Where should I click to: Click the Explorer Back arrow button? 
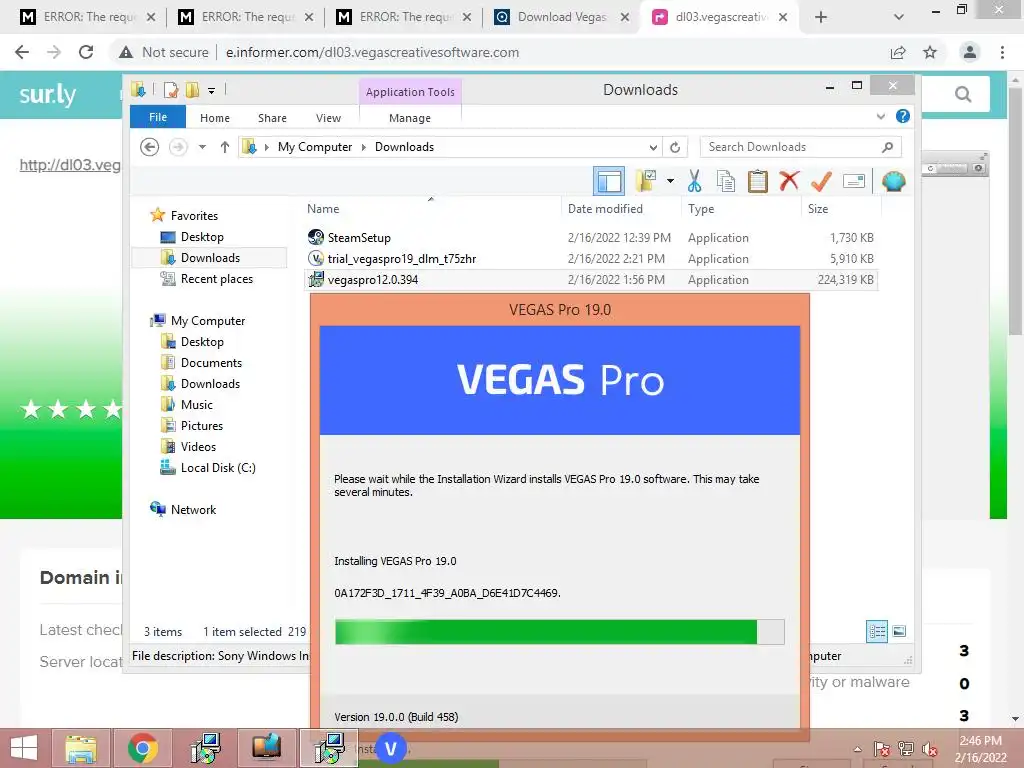(x=150, y=147)
